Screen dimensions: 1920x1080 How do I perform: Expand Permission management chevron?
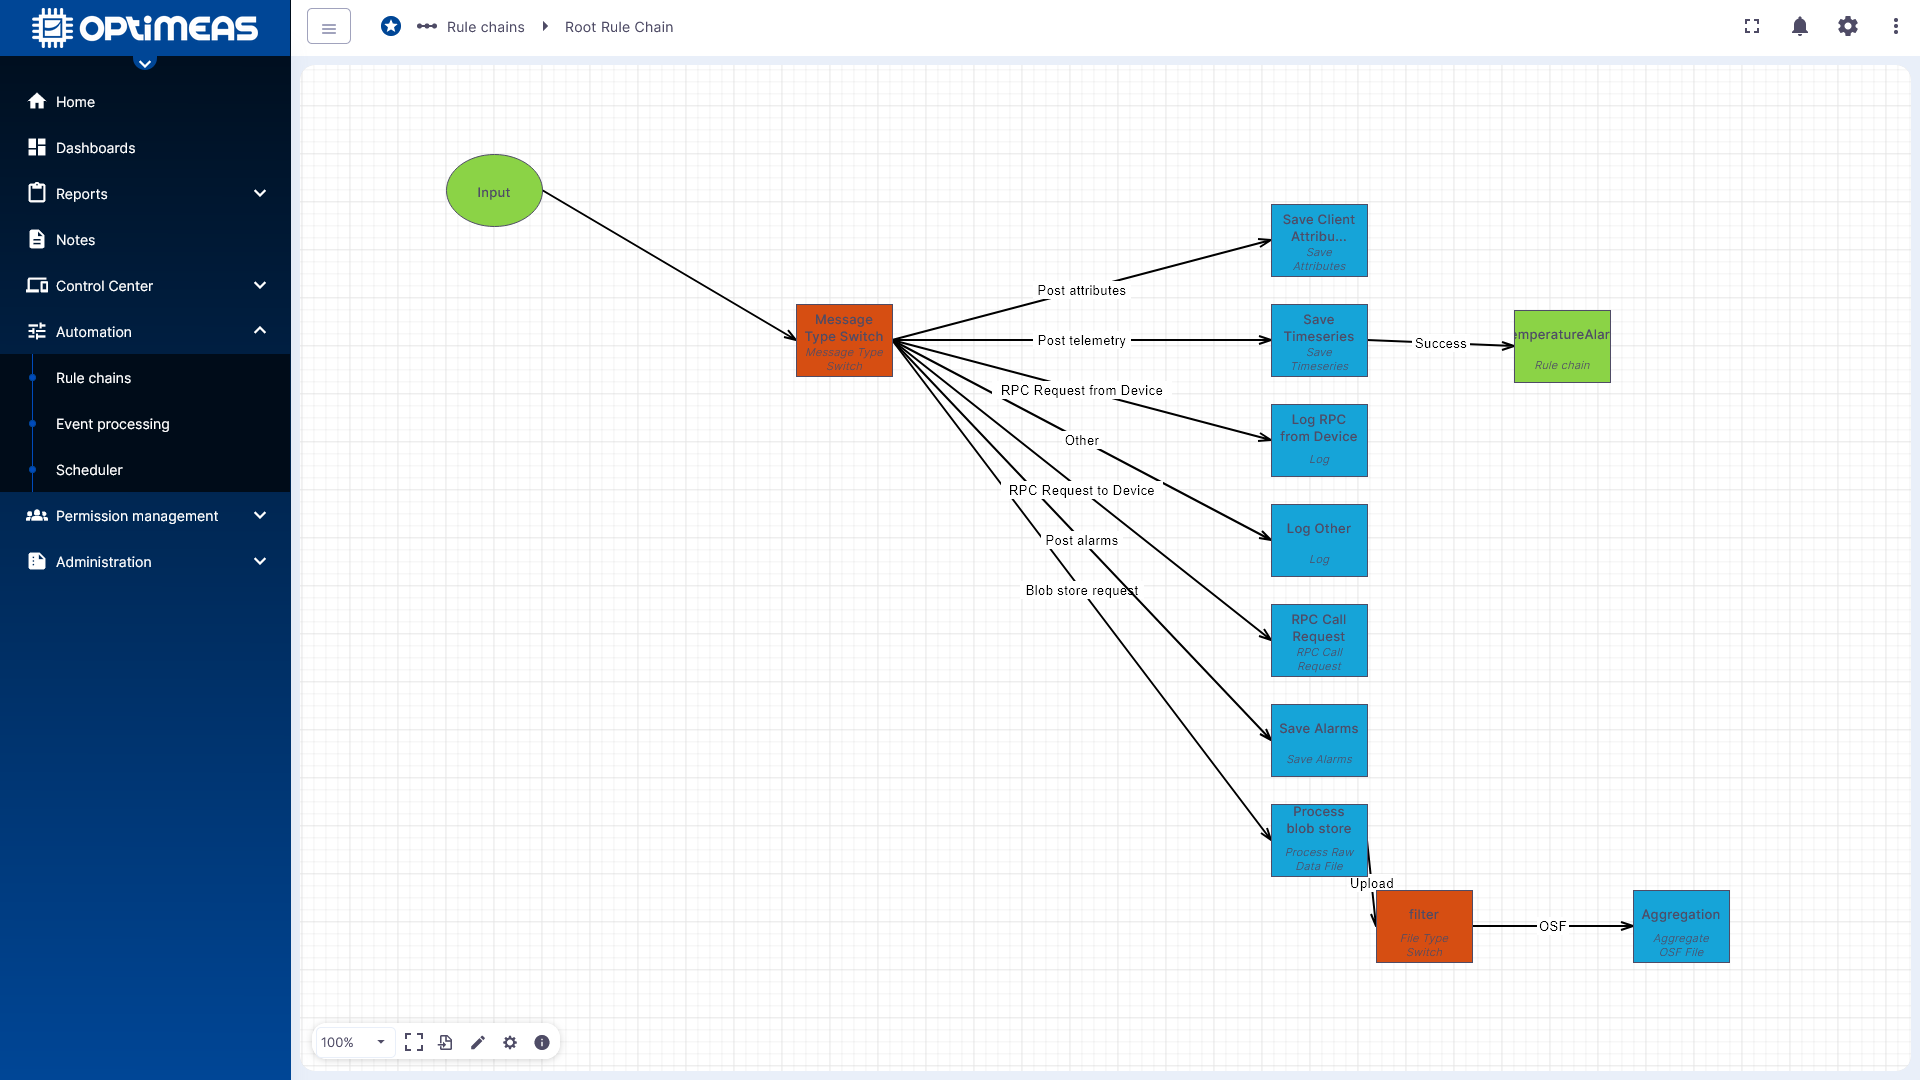(260, 515)
